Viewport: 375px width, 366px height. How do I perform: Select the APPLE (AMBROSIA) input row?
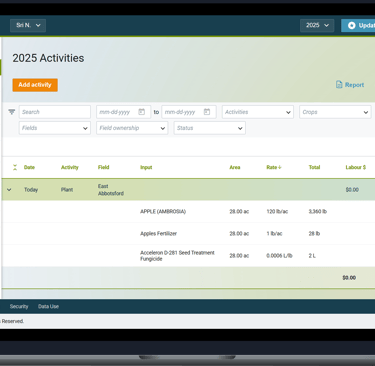click(x=188, y=211)
